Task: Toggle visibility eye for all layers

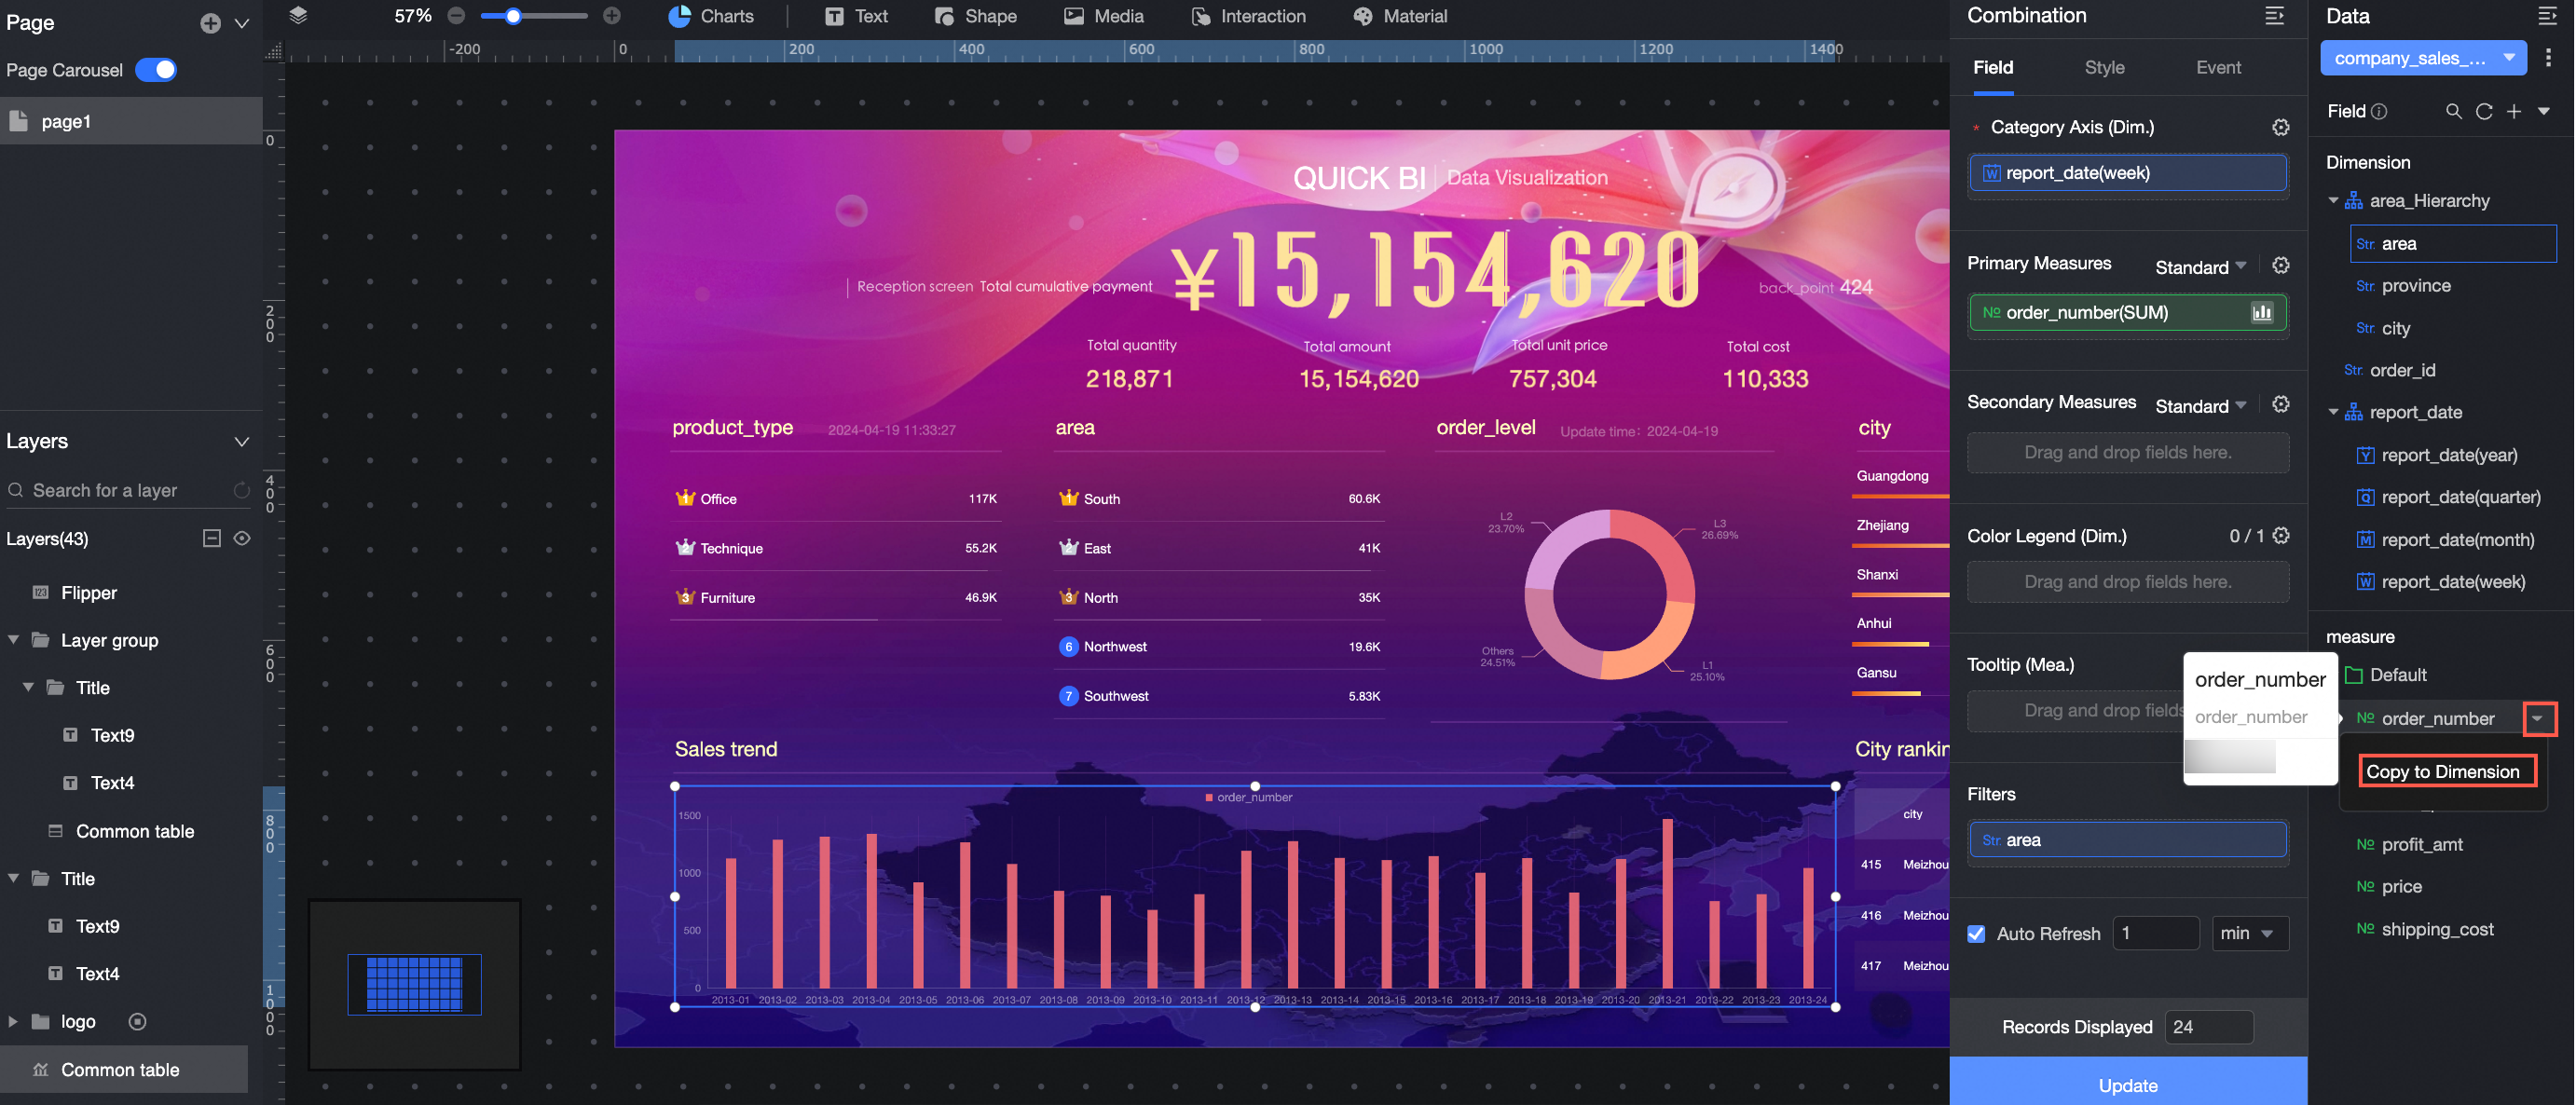Action: tap(242, 538)
